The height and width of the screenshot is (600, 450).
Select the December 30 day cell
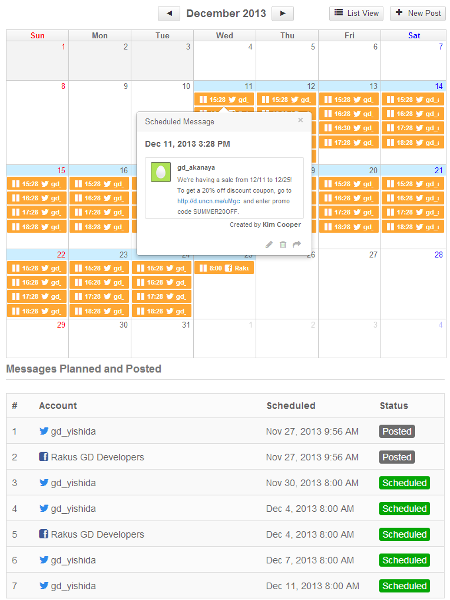coord(99,338)
